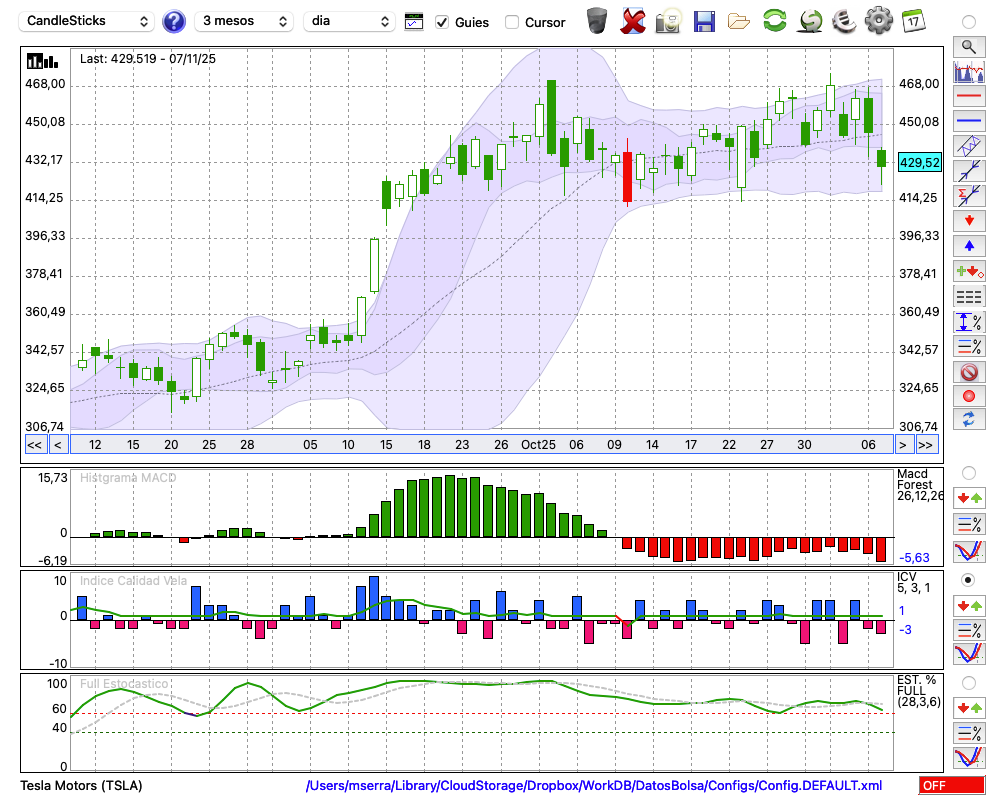Click the green refresh arrows icon
This screenshot has width=1000, height=800.
774,21
